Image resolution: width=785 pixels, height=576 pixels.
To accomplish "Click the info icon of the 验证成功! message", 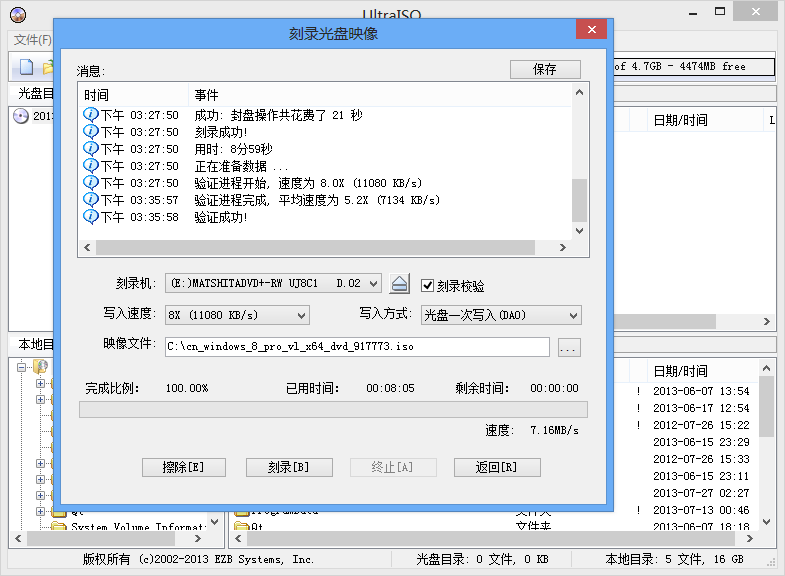I will [90, 217].
